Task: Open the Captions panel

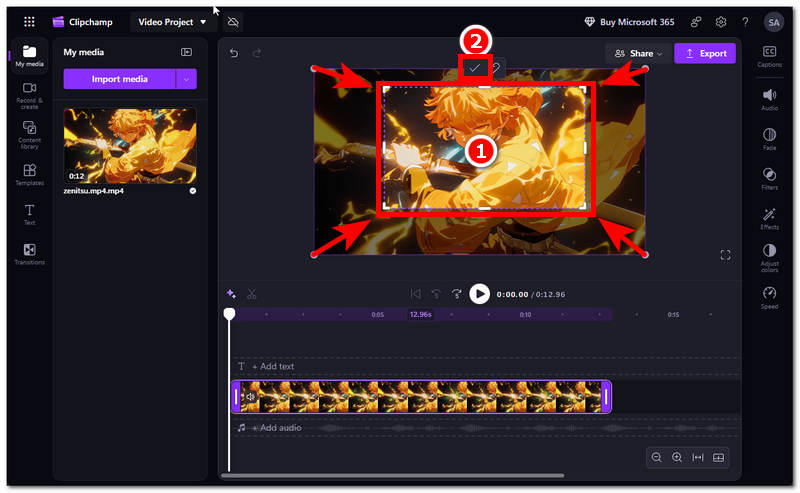Action: (x=769, y=56)
